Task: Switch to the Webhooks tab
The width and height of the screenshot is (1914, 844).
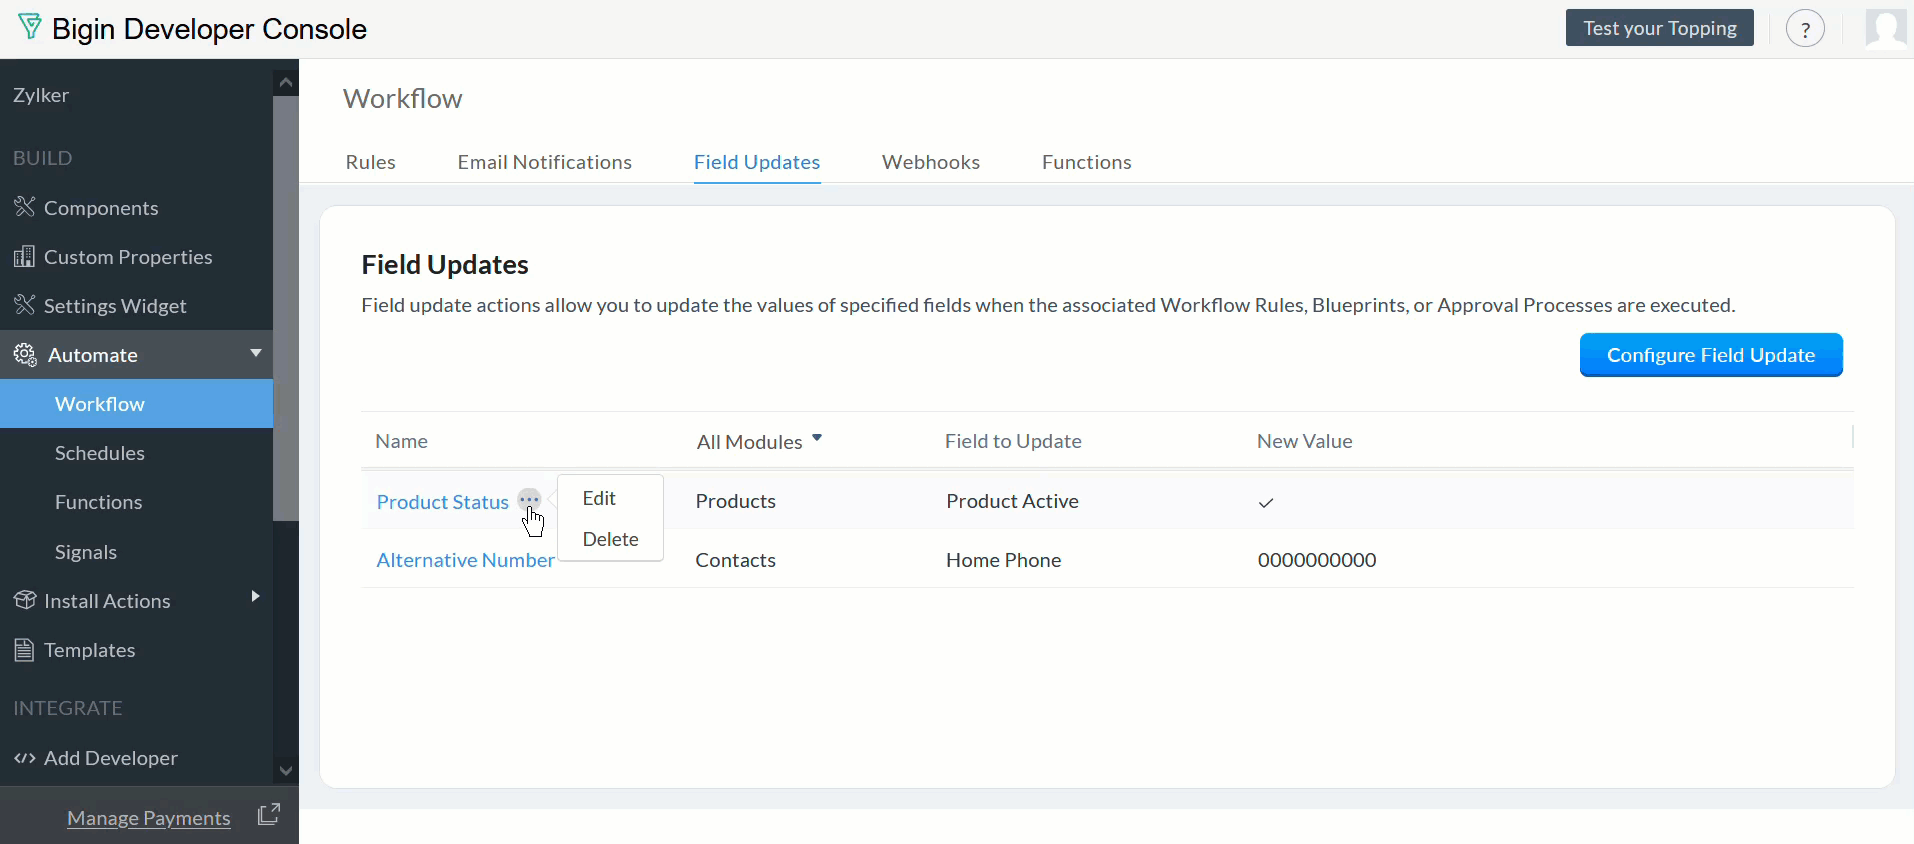Action: pos(930,162)
